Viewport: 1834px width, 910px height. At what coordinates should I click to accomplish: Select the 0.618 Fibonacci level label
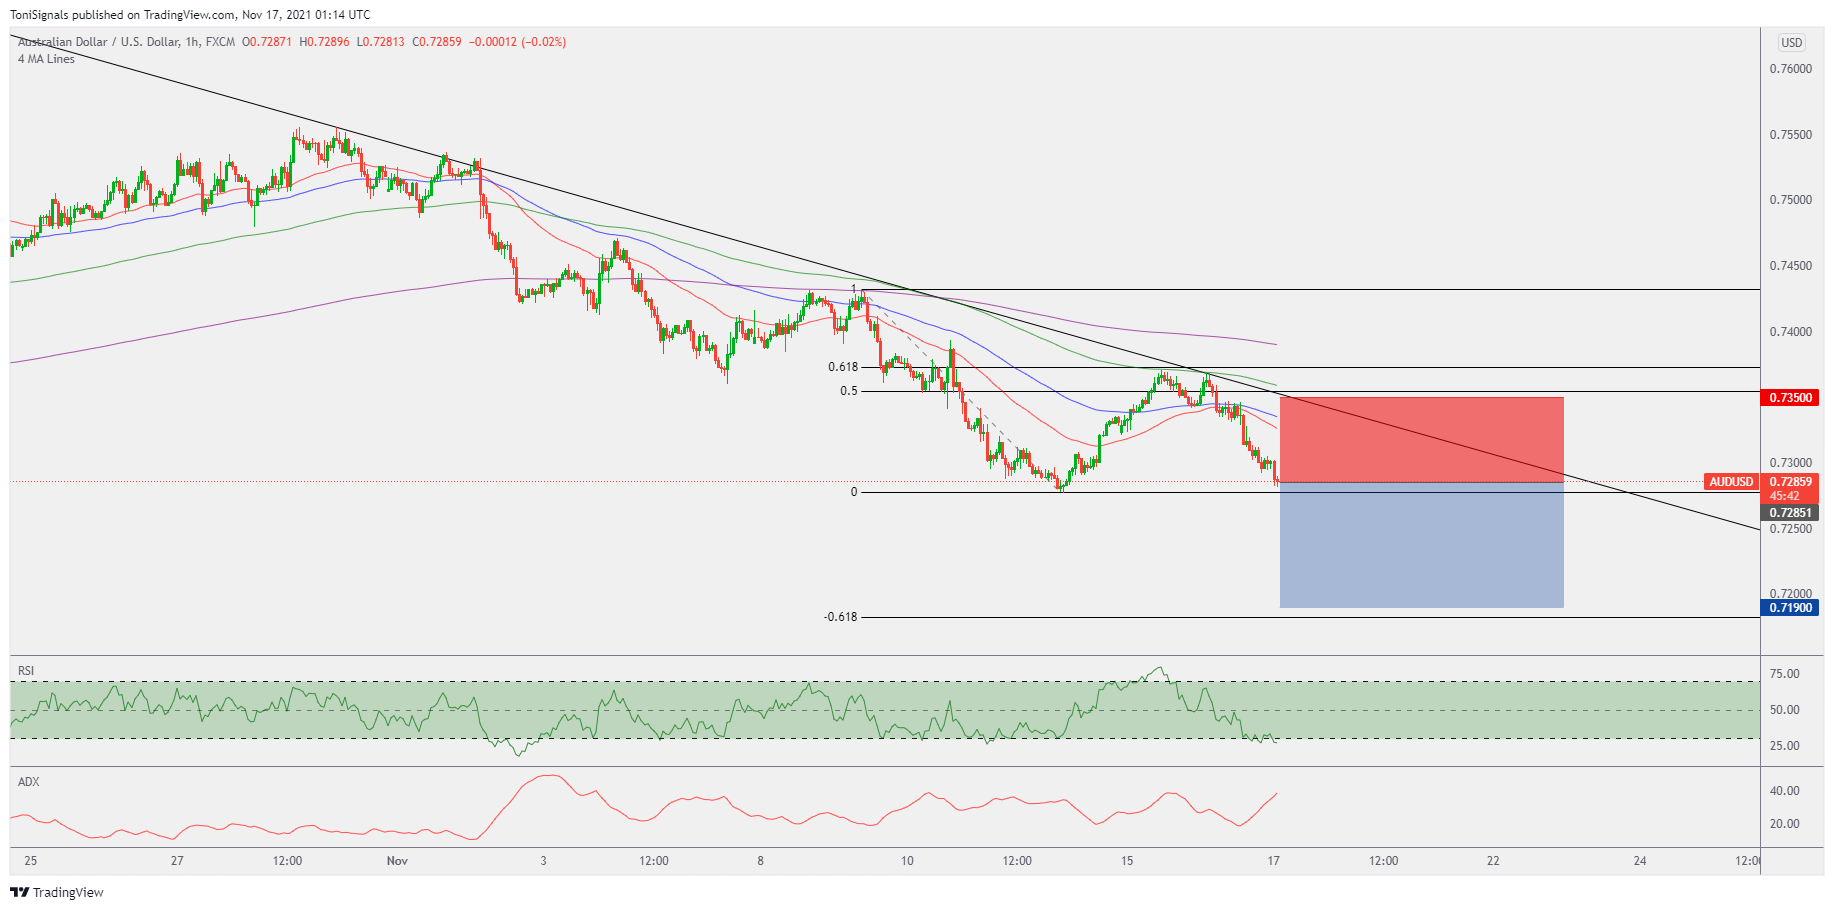click(x=842, y=367)
